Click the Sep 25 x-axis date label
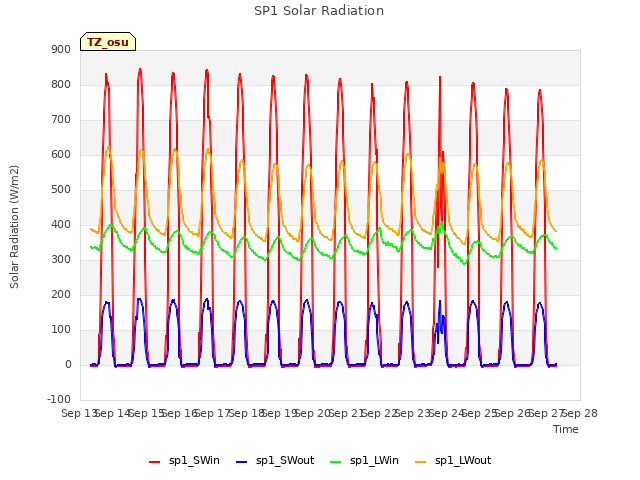The image size is (640, 480). pos(480,413)
